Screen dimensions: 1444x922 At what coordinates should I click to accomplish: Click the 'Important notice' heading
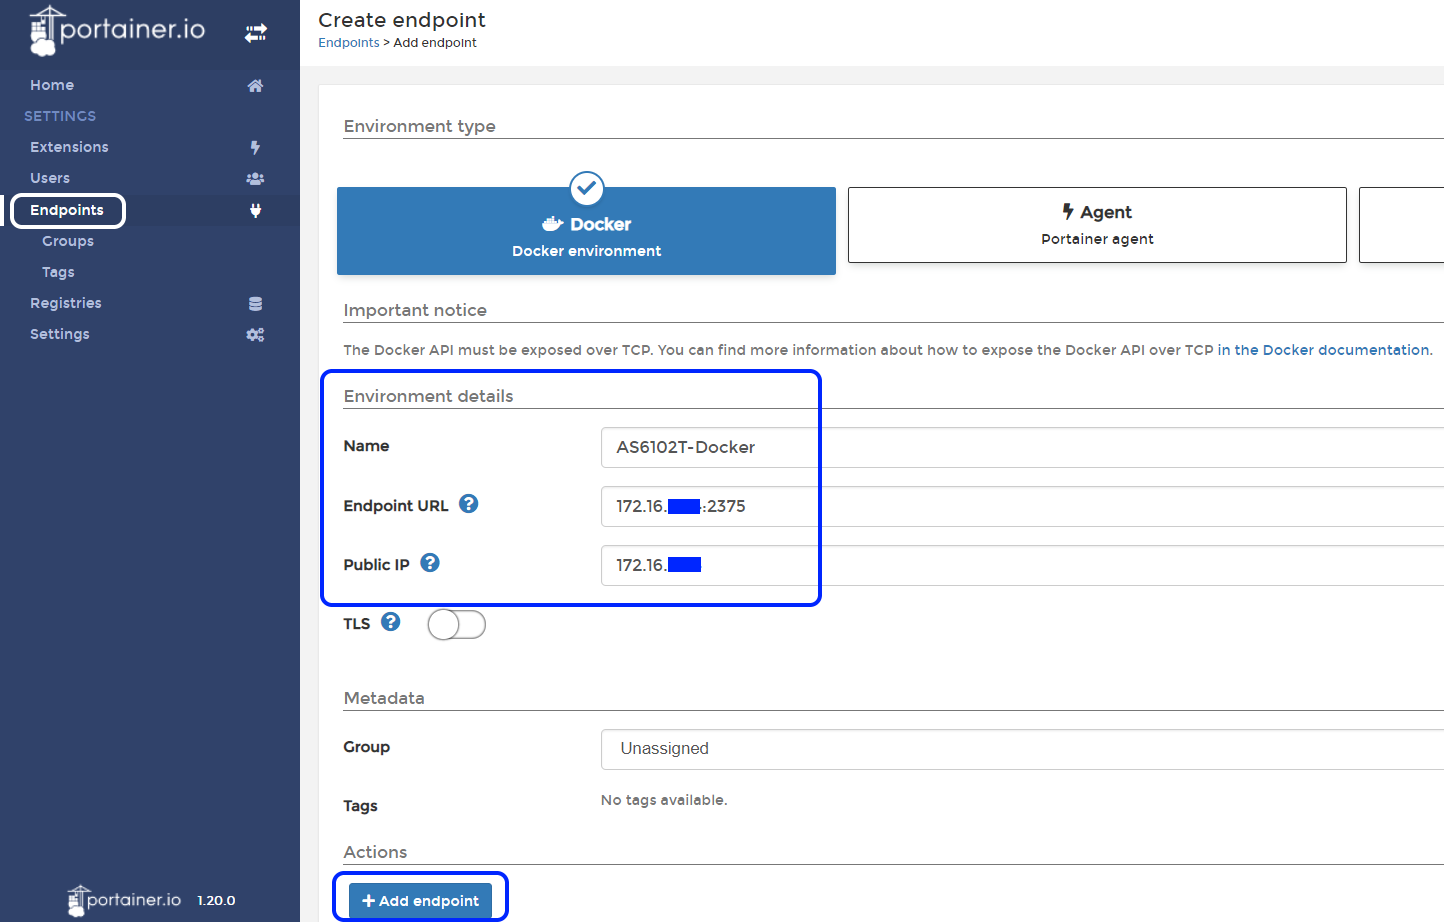pyautogui.click(x=415, y=310)
